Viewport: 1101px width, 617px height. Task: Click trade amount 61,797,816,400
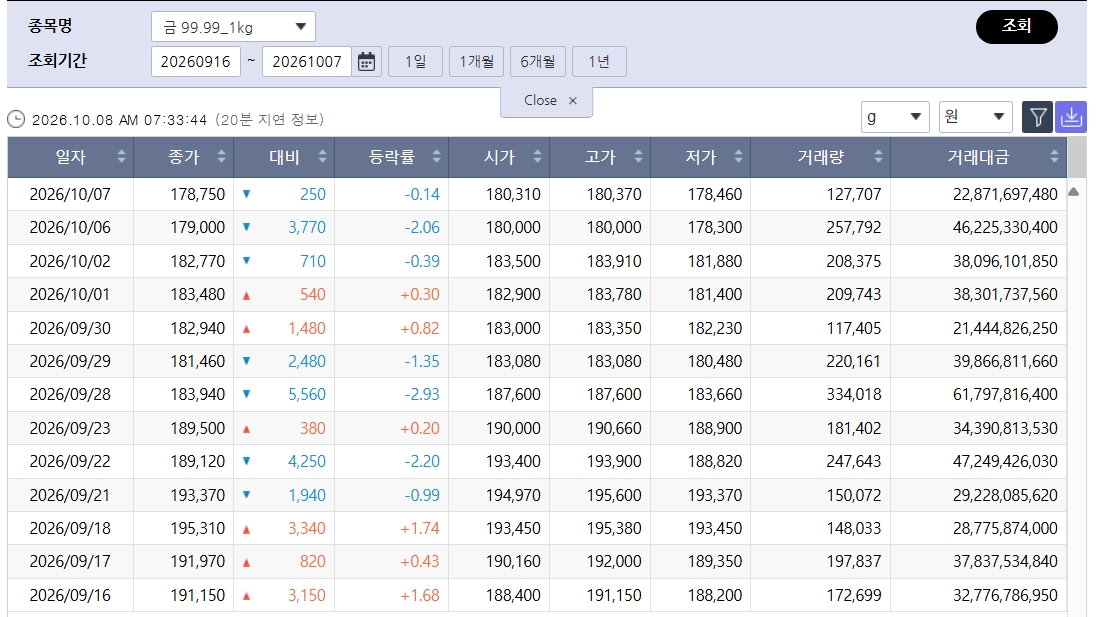pos(1005,394)
